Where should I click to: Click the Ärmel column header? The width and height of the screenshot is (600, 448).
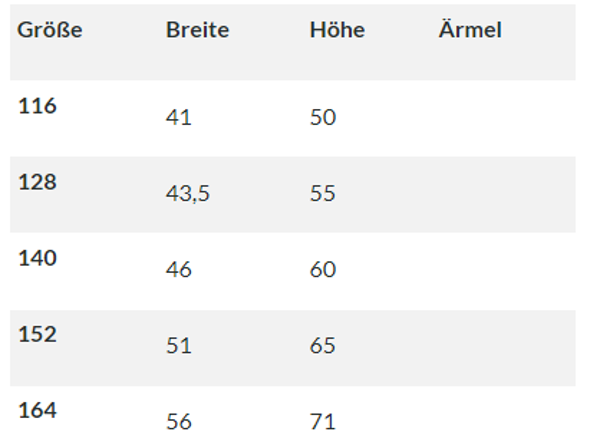pos(470,30)
